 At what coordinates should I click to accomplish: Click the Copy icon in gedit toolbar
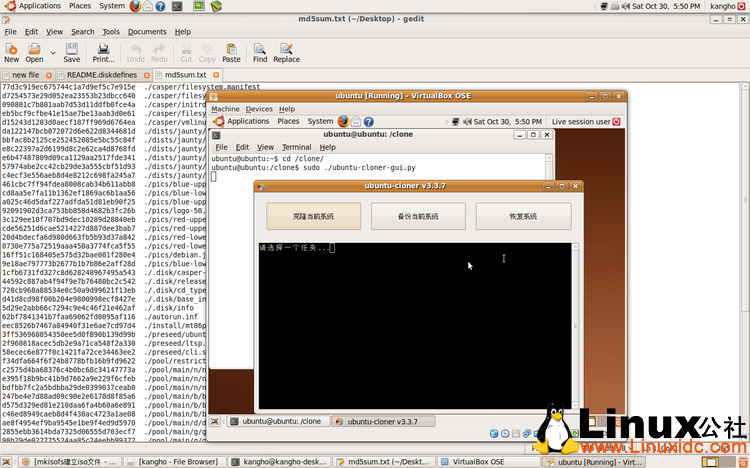pyautogui.click(x=207, y=53)
